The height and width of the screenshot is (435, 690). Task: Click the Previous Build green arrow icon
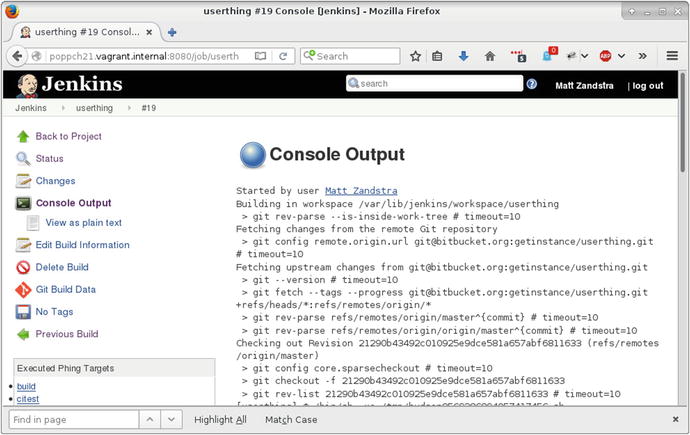(x=23, y=334)
